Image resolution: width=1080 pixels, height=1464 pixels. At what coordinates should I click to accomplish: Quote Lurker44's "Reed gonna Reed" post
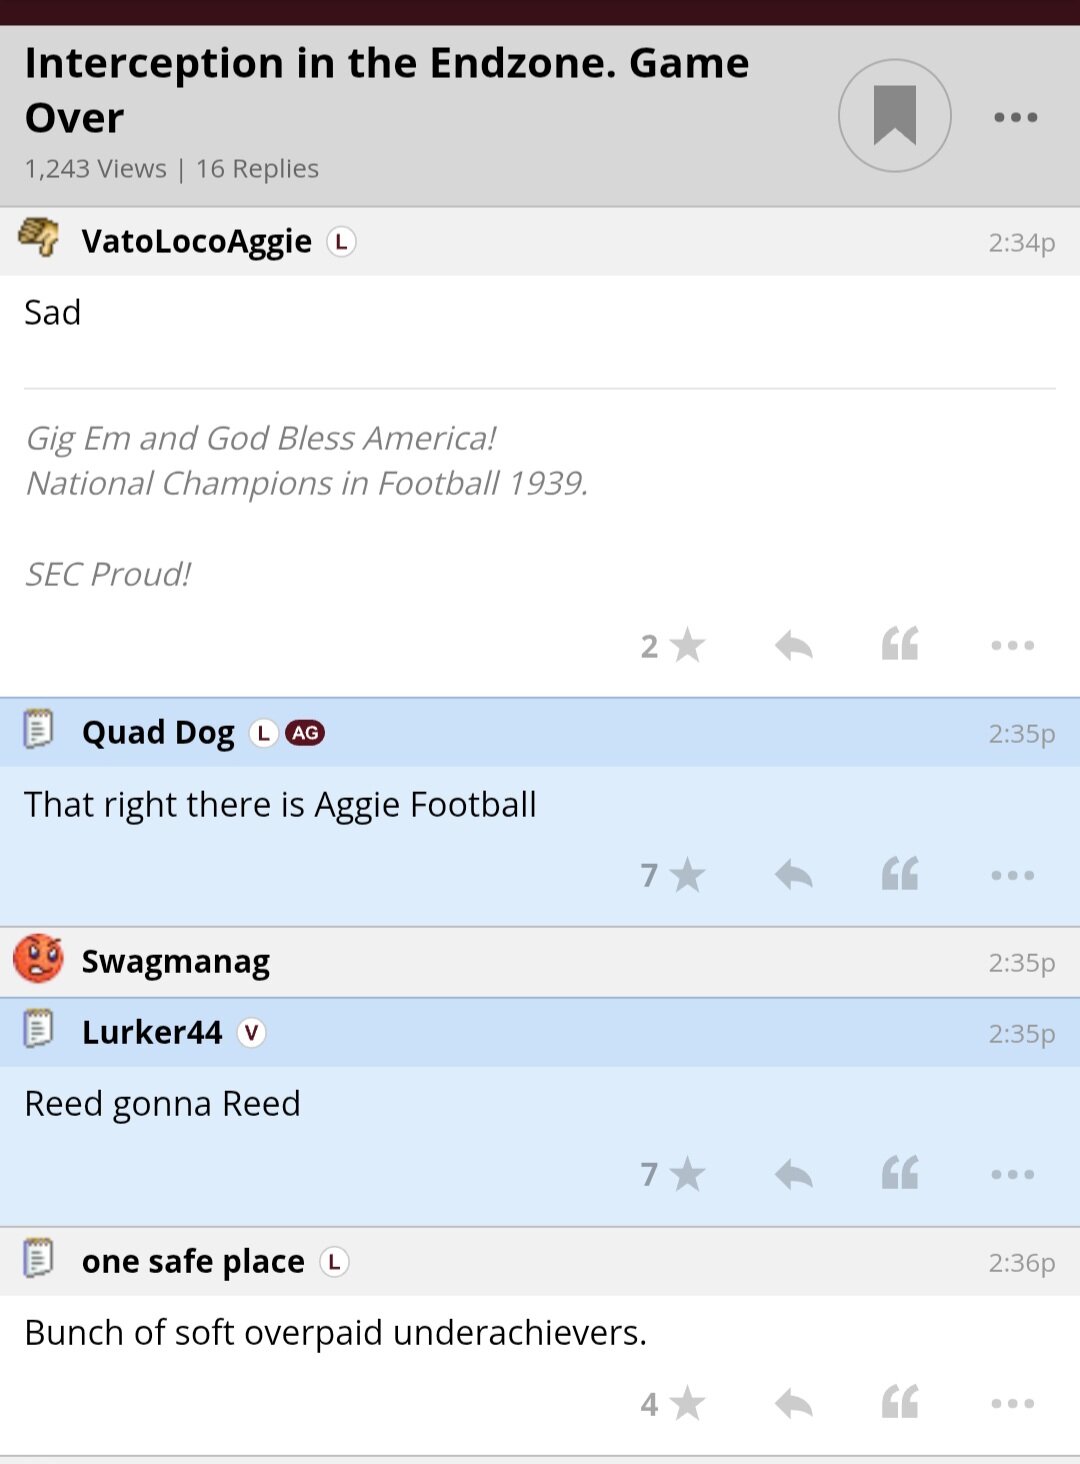(900, 1174)
